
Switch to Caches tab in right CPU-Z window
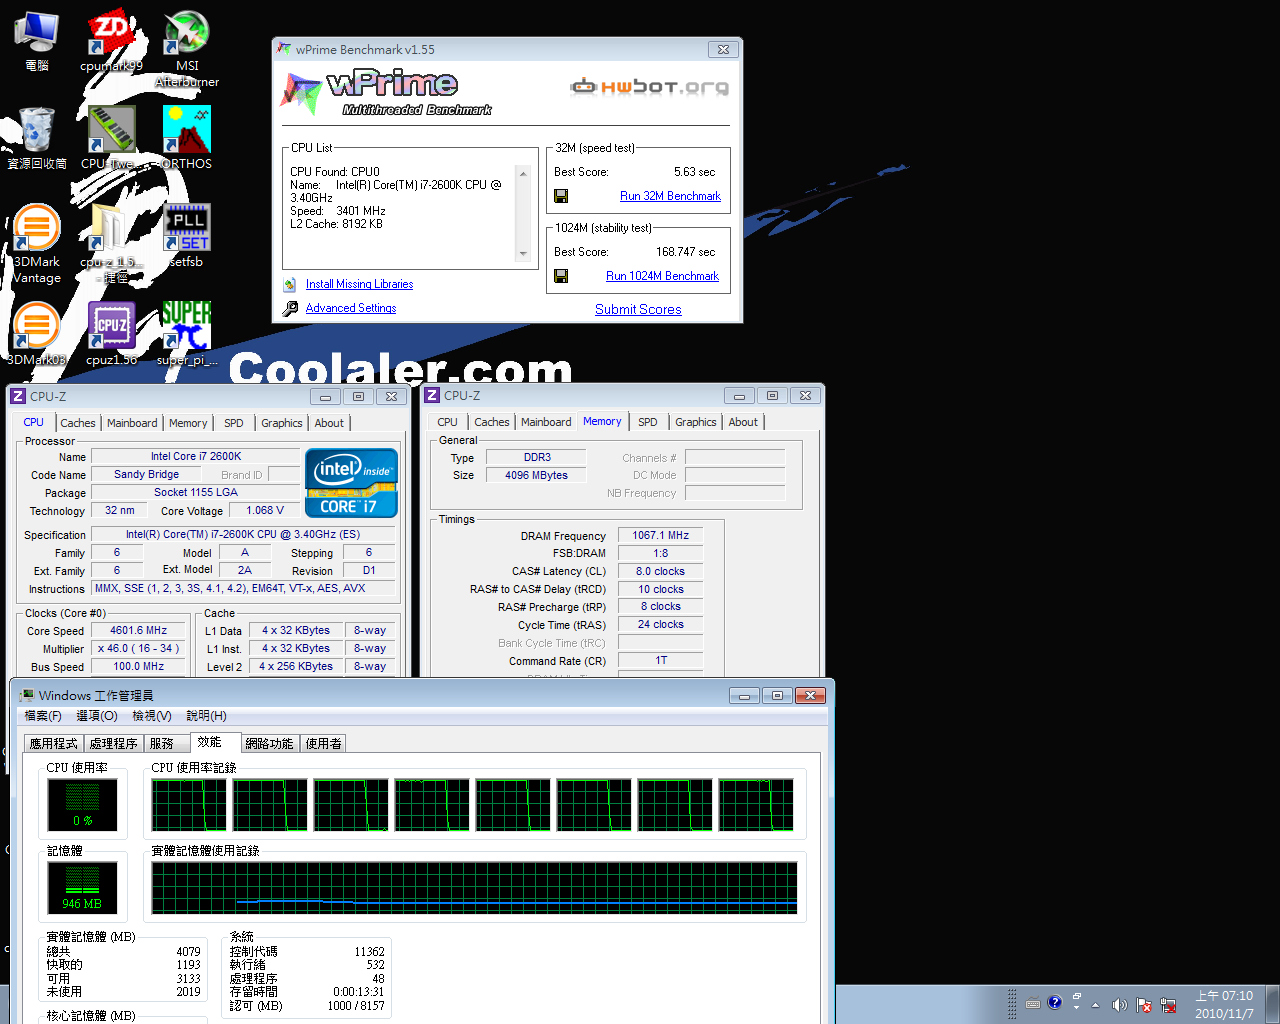point(492,422)
